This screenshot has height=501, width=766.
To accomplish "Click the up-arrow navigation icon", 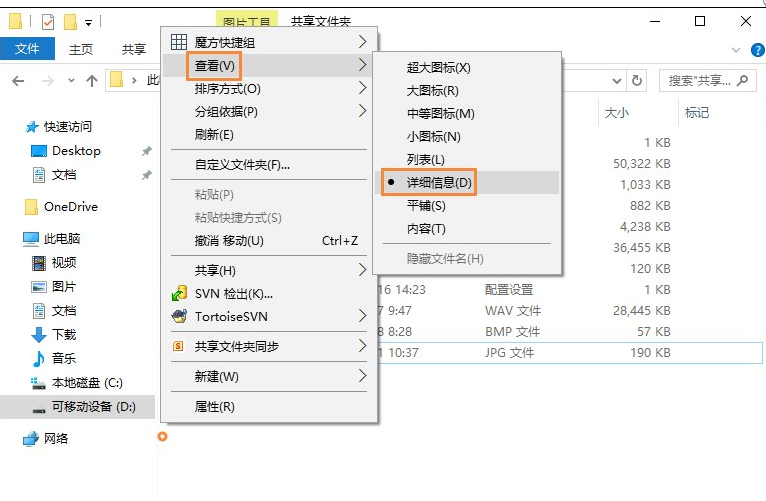I will click(92, 81).
